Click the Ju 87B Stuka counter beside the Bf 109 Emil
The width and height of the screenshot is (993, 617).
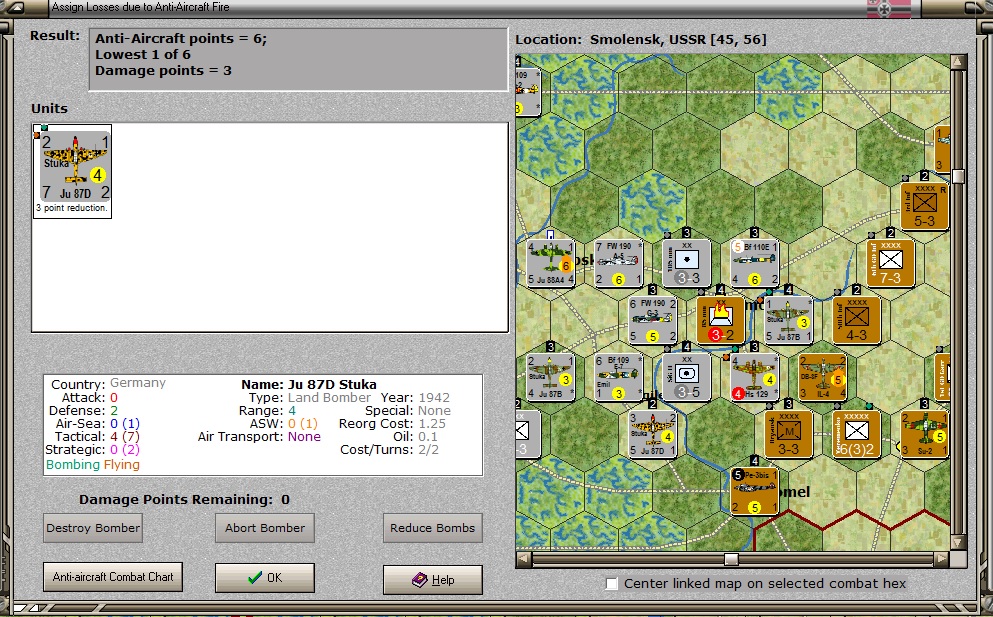(x=551, y=377)
